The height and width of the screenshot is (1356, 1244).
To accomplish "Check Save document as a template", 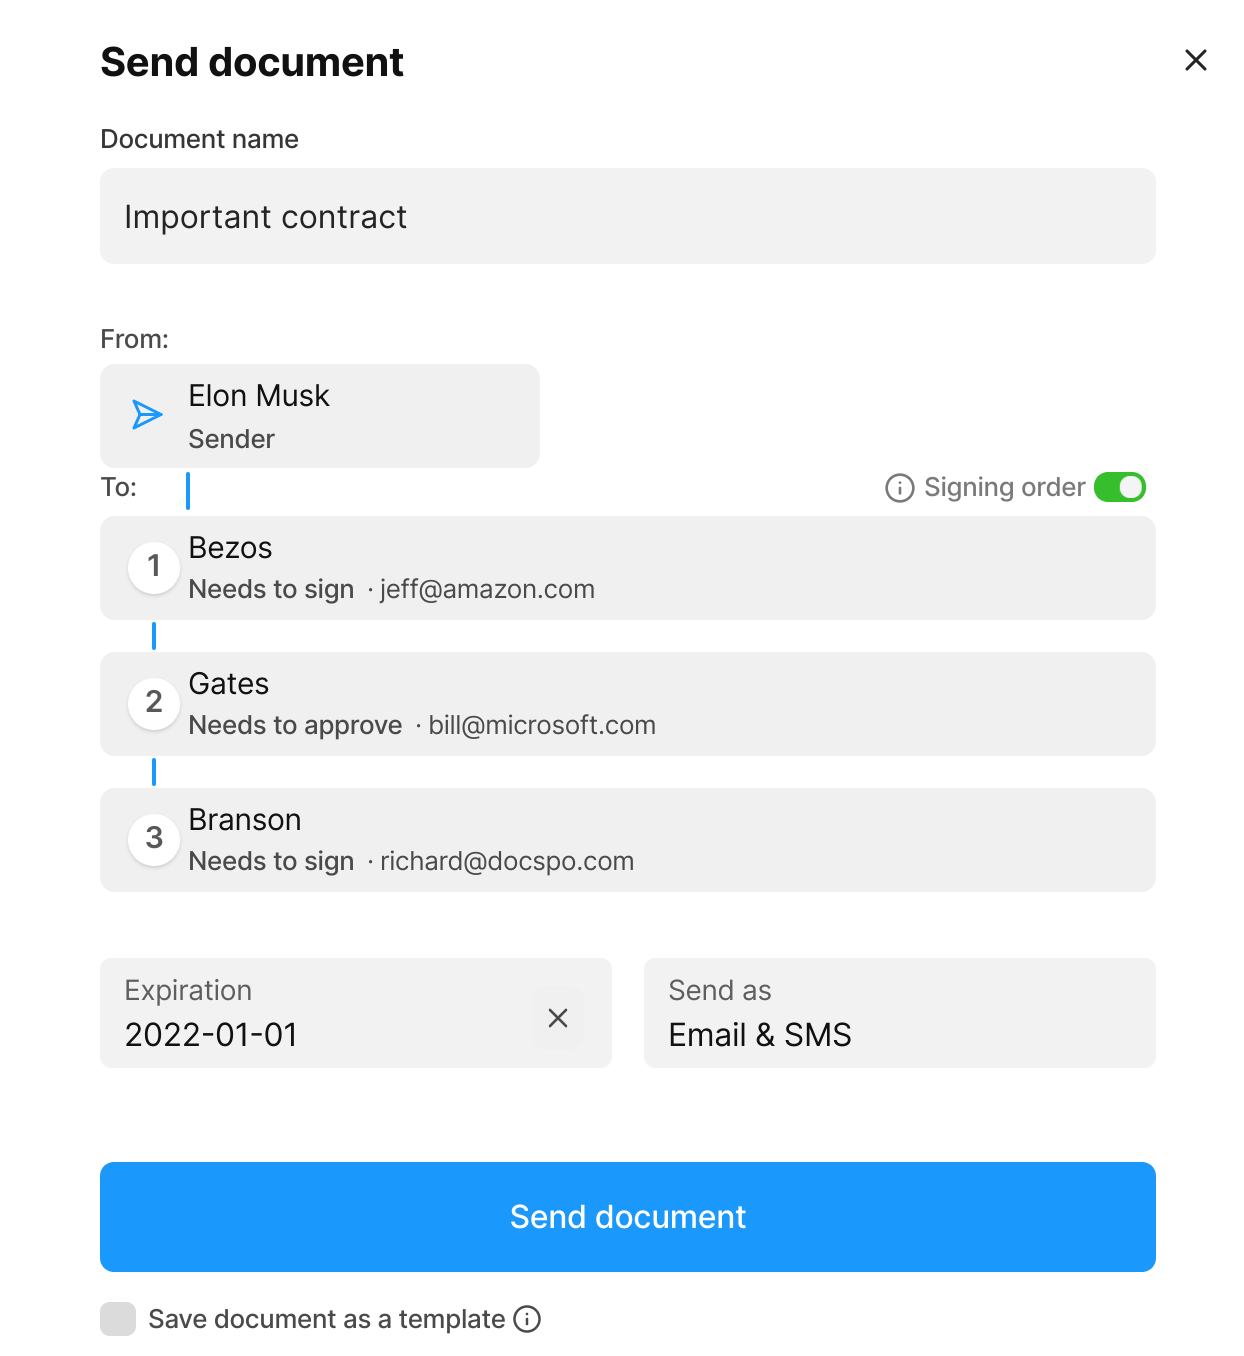I will (118, 1319).
